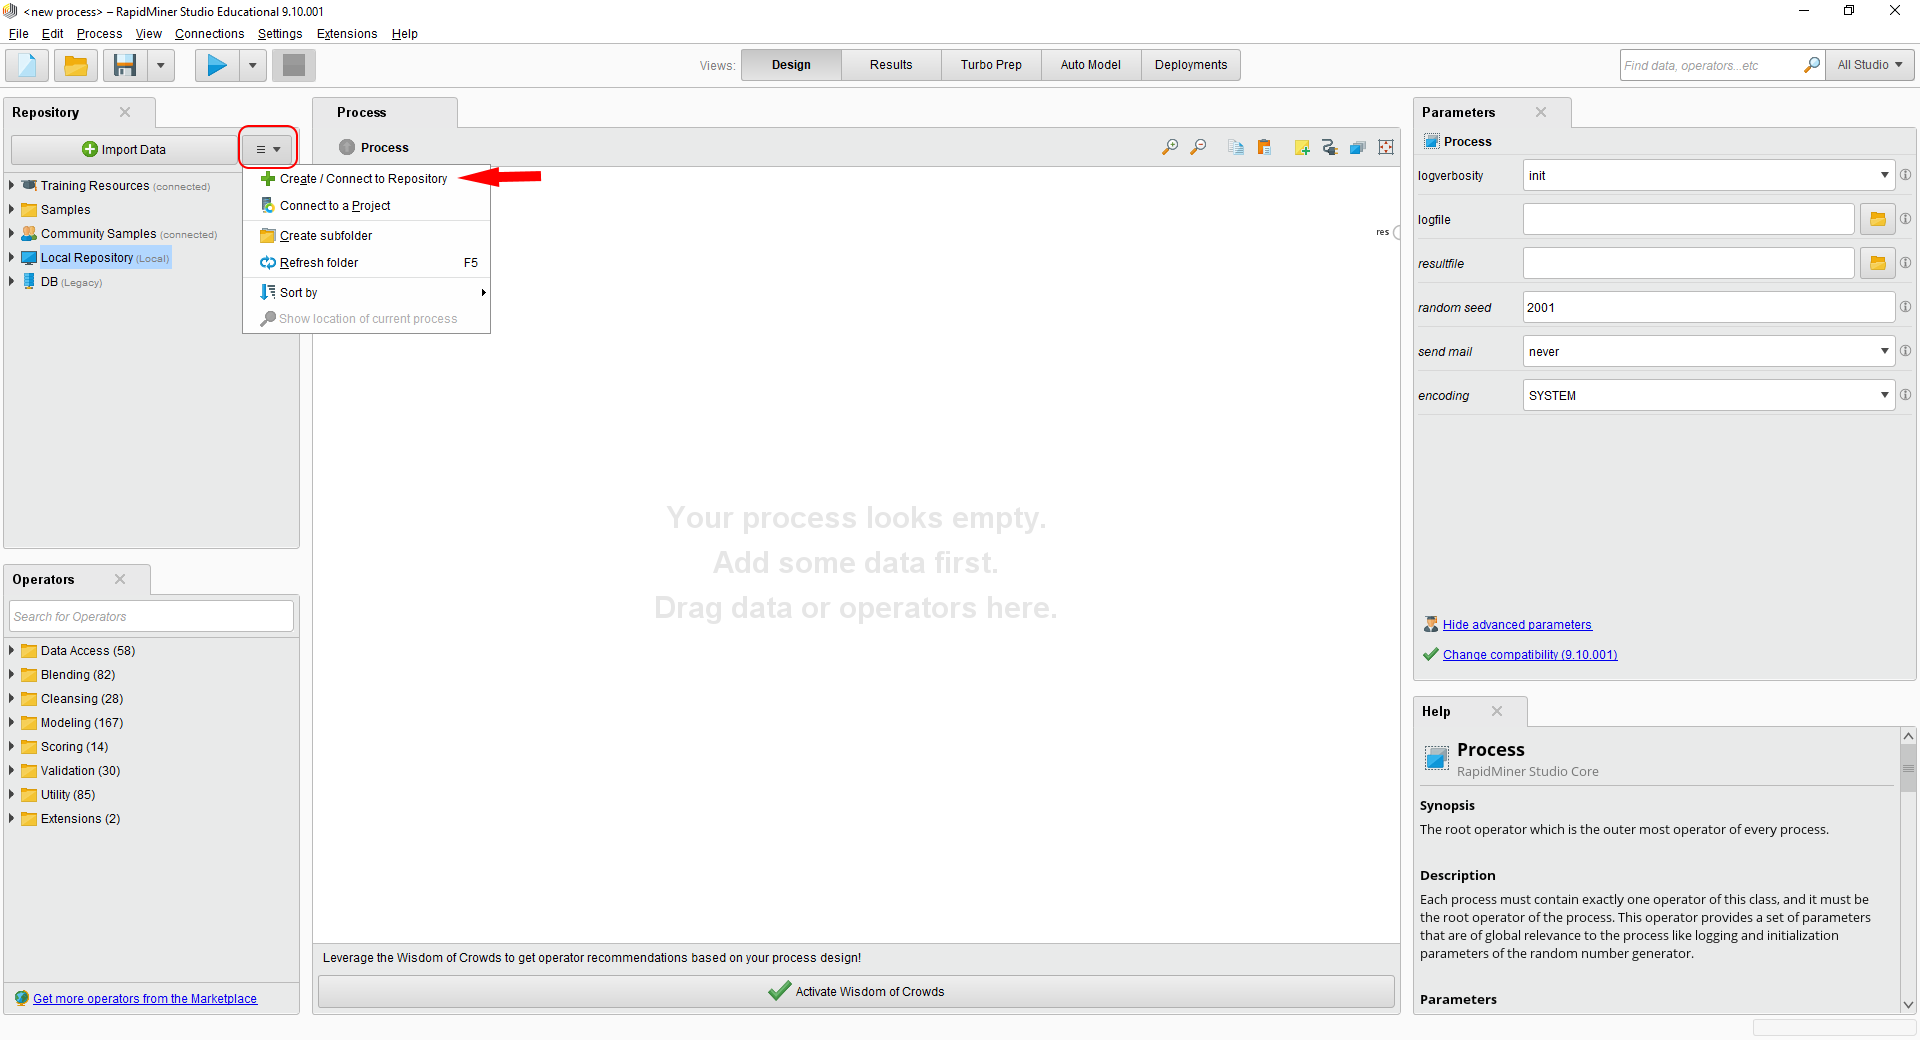Click the operator execution order icon
1920x1040 pixels.
click(x=1358, y=148)
